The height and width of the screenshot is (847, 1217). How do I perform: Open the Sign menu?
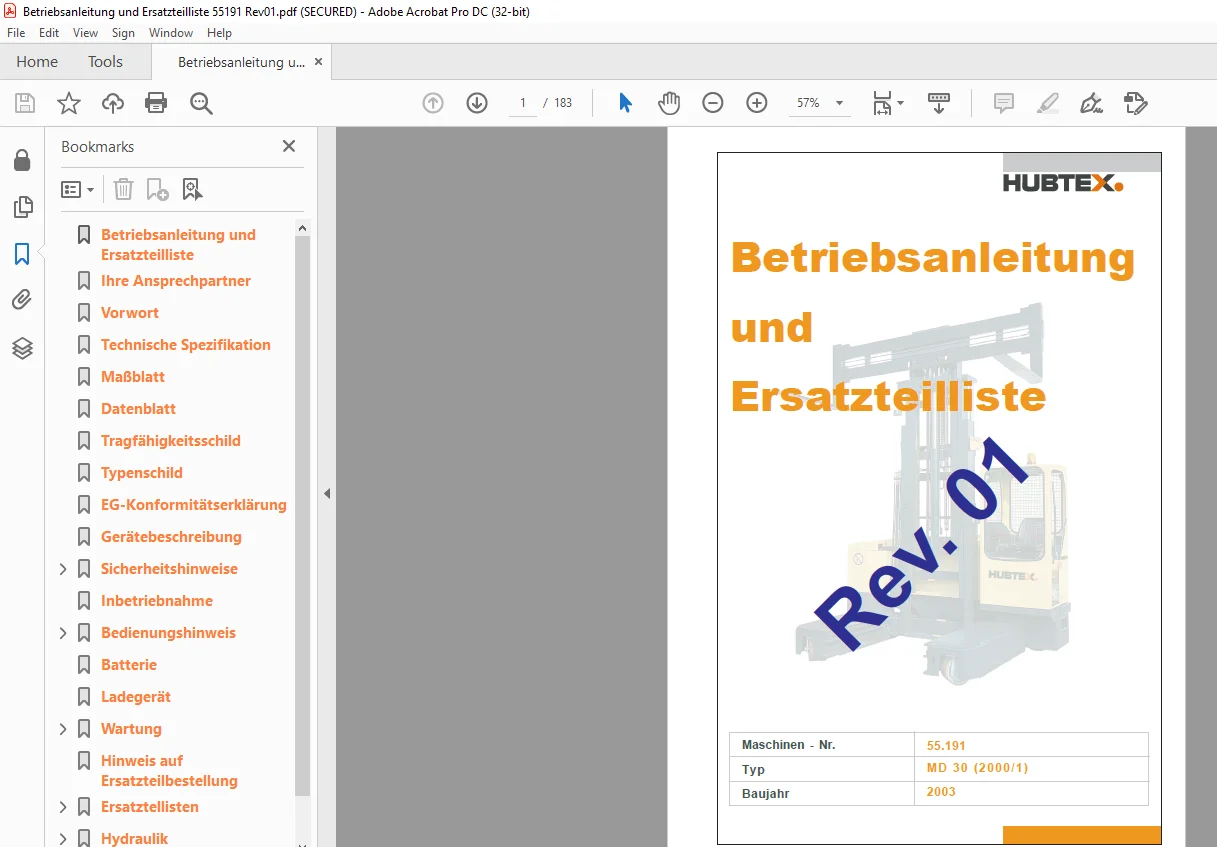click(x=123, y=33)
